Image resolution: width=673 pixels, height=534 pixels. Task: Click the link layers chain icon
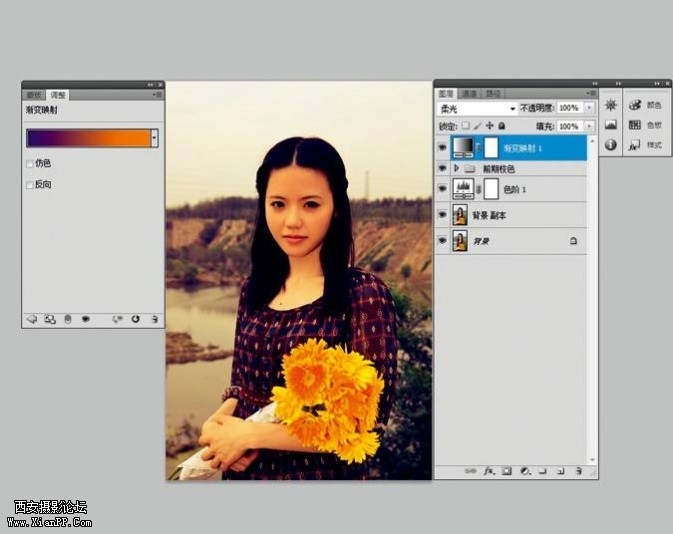point(471,470)
